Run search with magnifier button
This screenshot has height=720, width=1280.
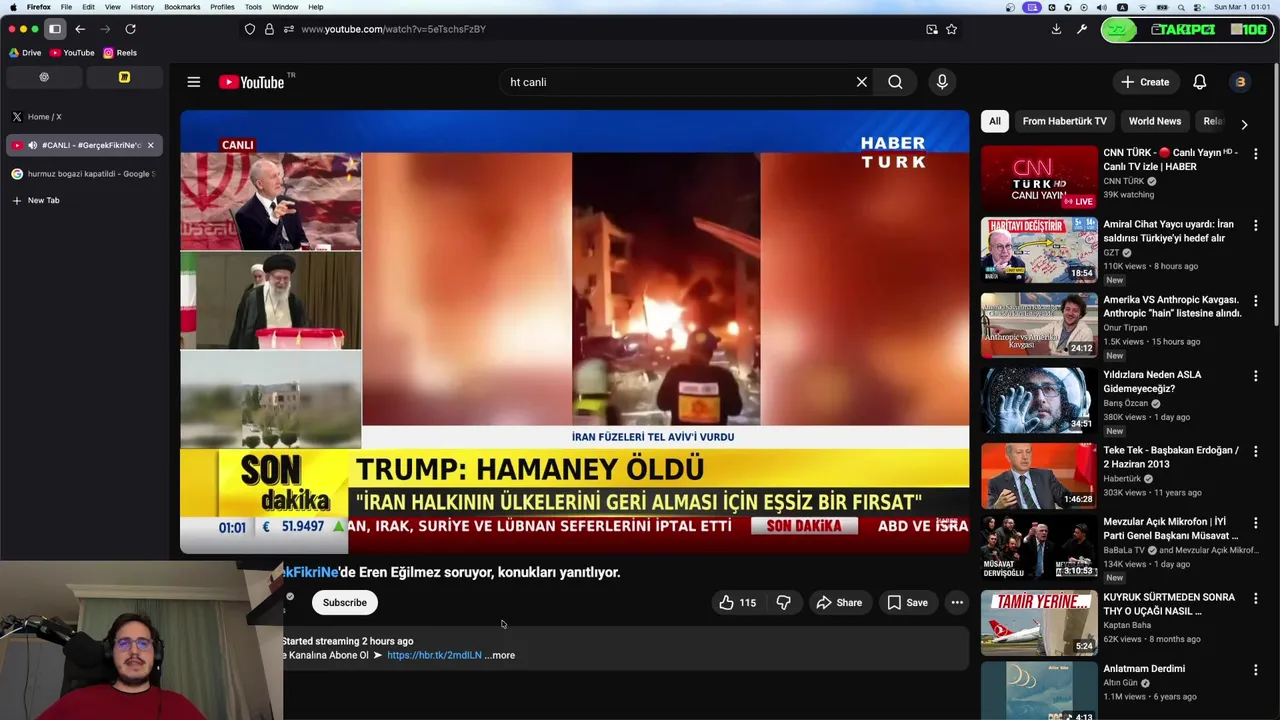pyautogui.click(x=895, y=82)
